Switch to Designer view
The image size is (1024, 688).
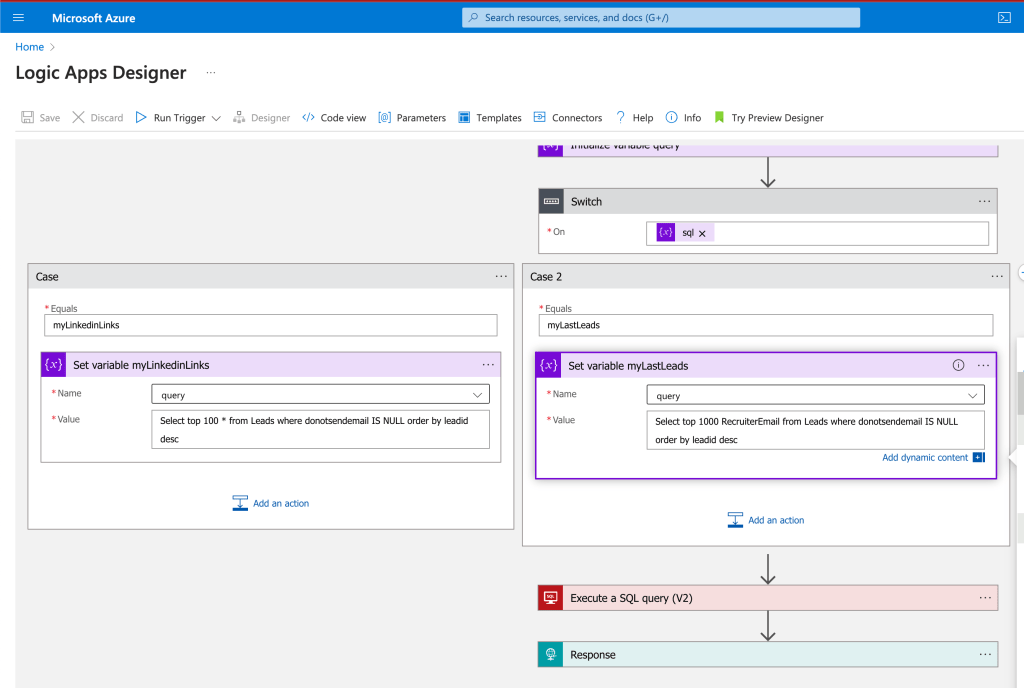click(x=261, y=117)
